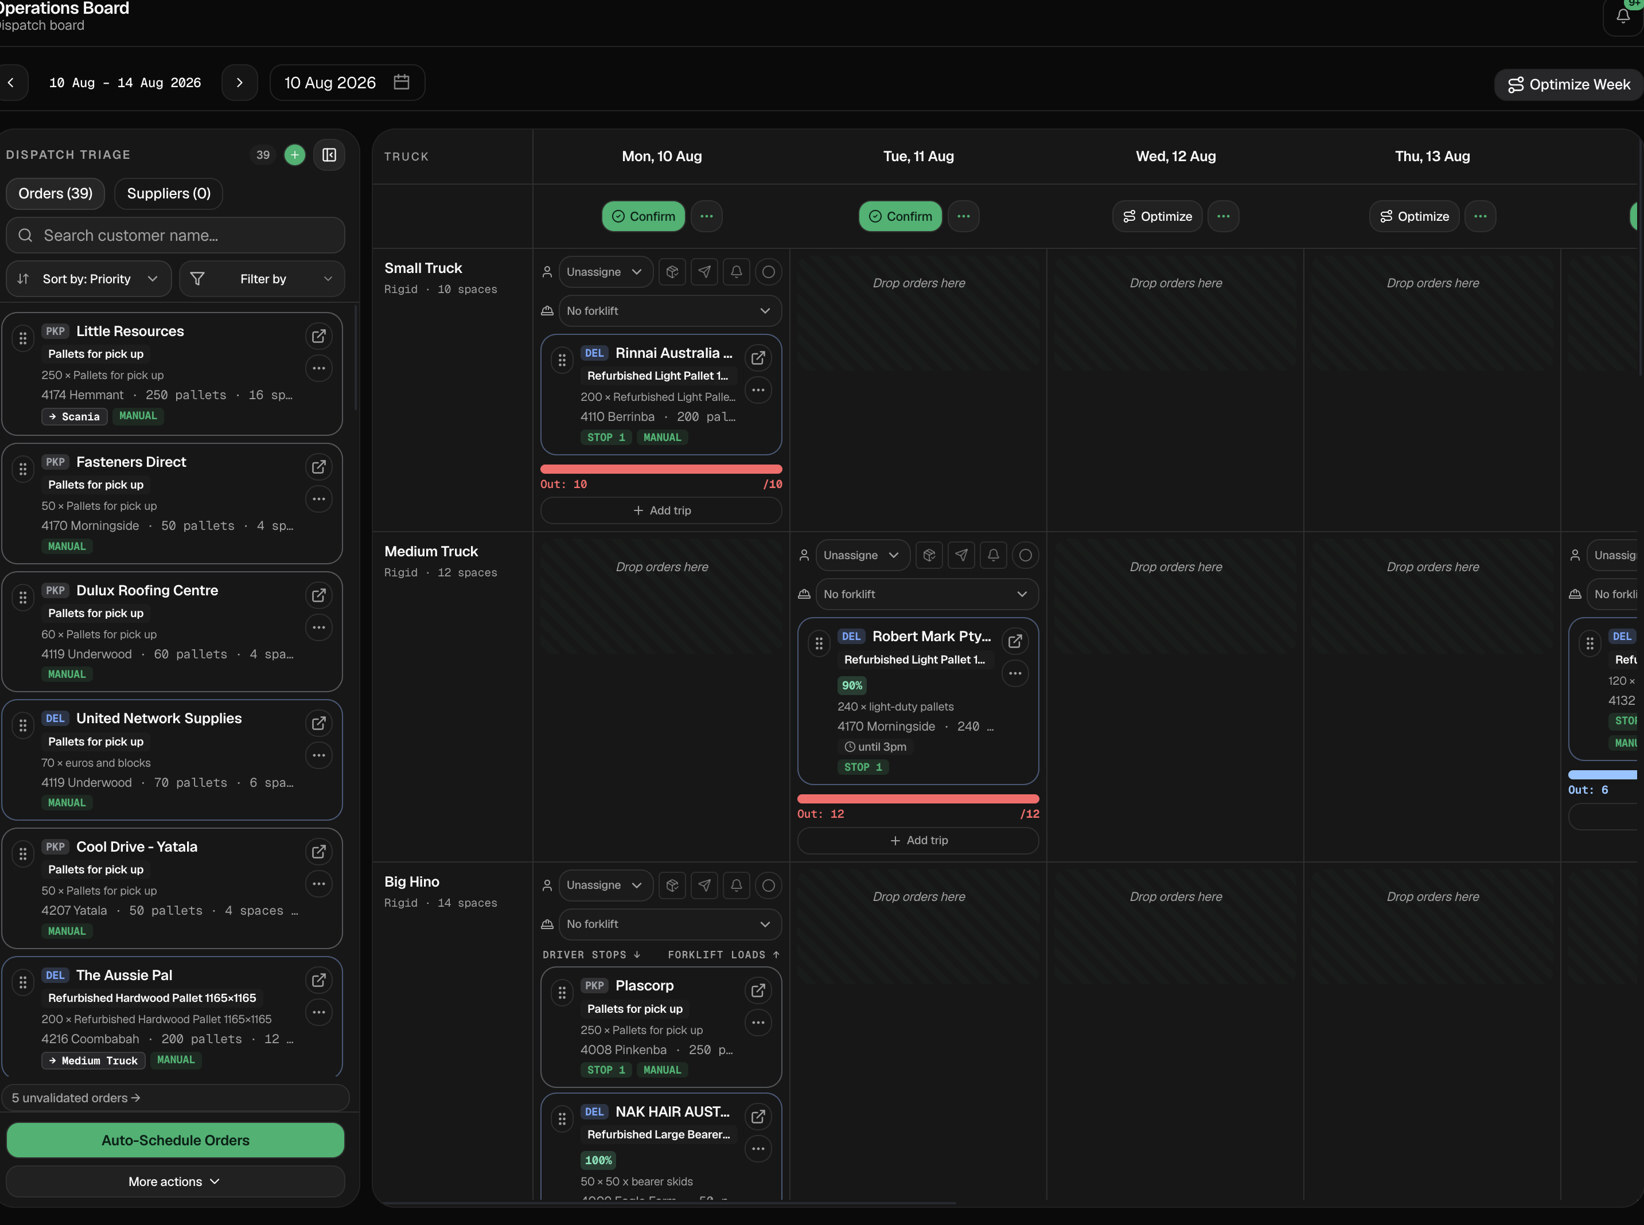Image resolution: width=1644 pixels, height=1225 pixels.
Task: Switch to the Suppliers (0) tab
Action: point(168,193)
